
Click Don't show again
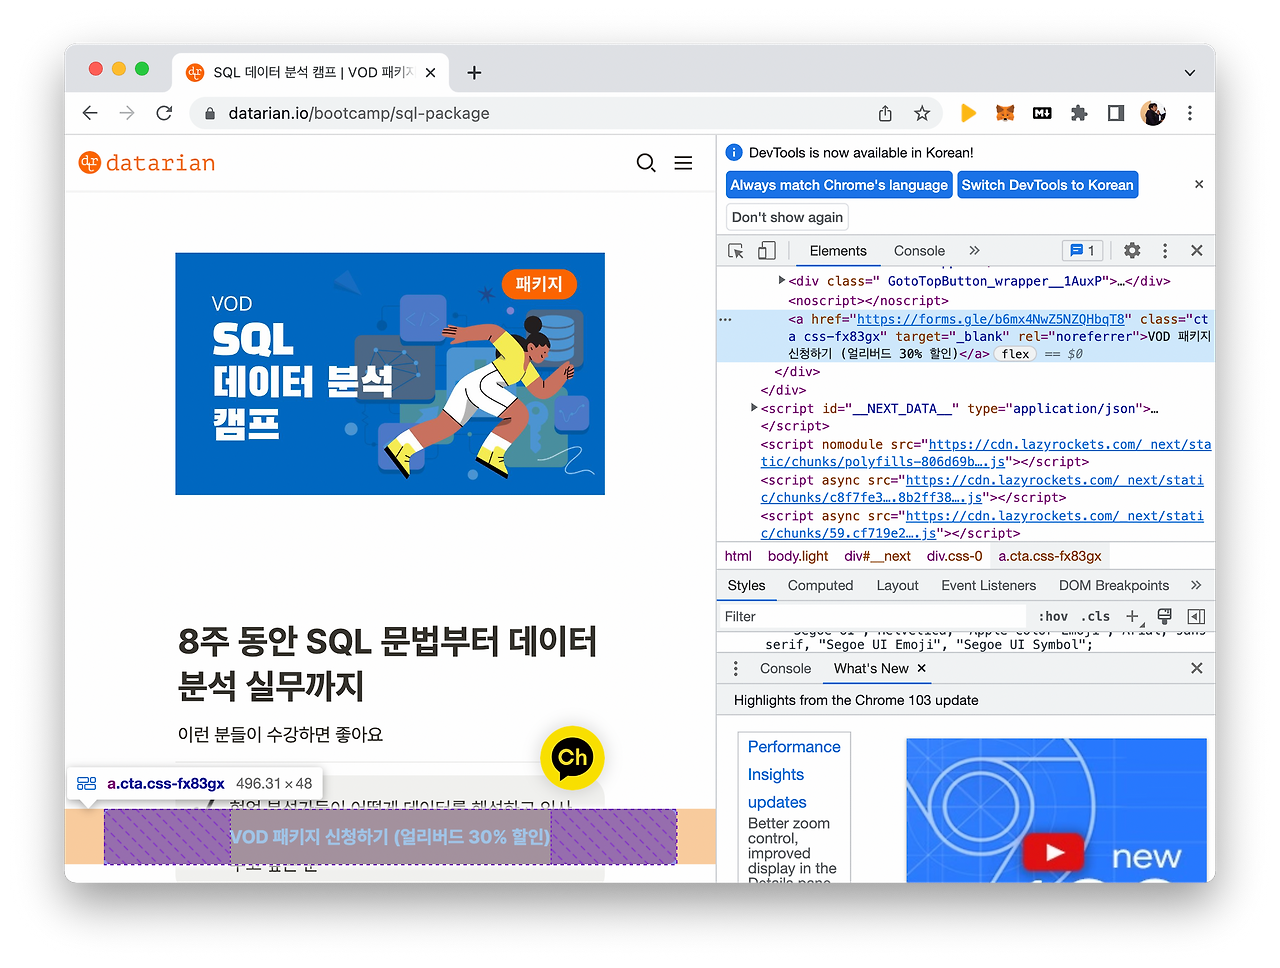[x=788, y=217]
